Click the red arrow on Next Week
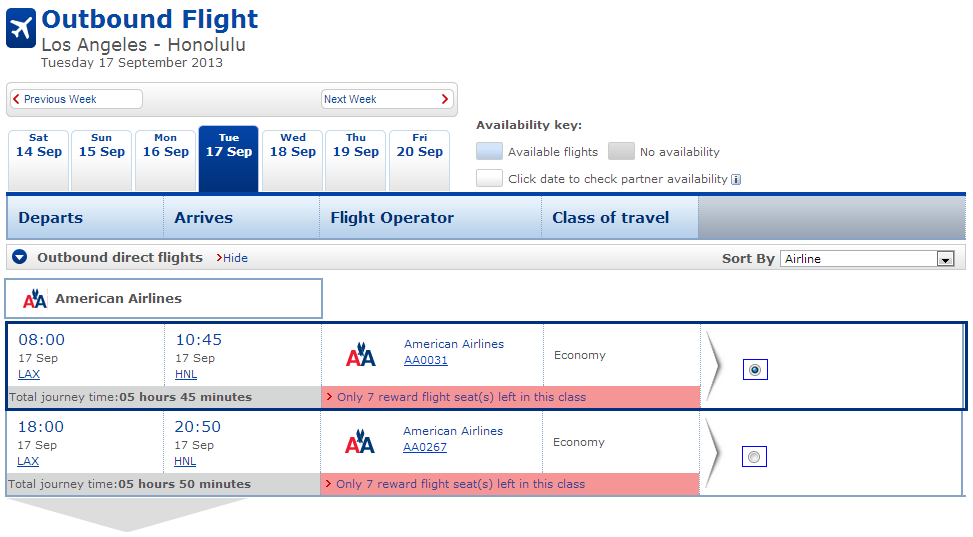Screen dimensions: 973x537 (444, 99)
